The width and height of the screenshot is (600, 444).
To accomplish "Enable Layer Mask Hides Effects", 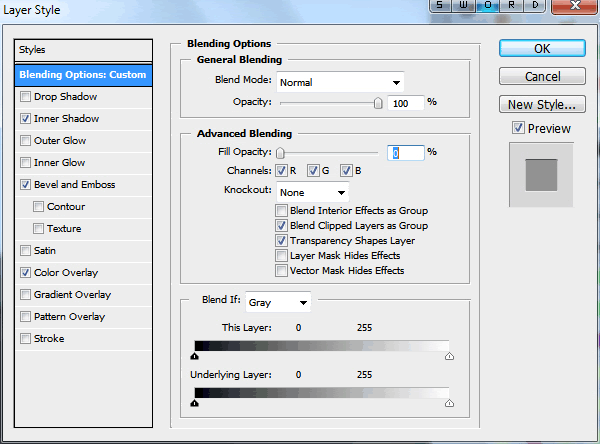I will pos(281,256).
